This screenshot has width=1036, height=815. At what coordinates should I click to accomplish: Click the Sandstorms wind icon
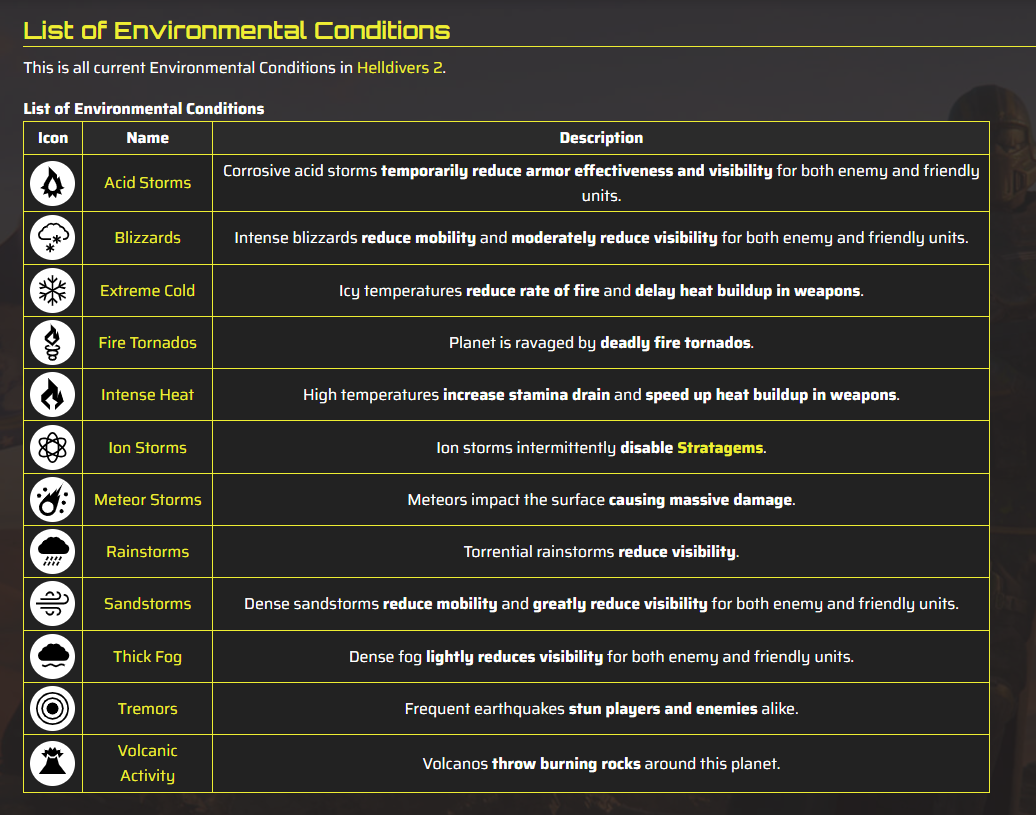(52, 604)
